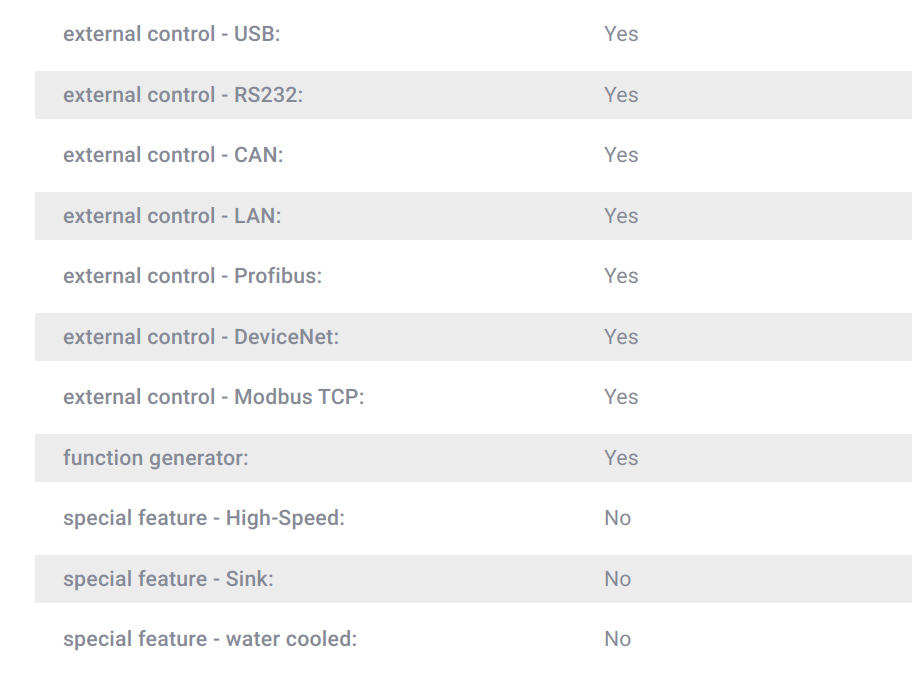Click the 'external control - RS232:' label
Image resolution: width=912 pixels, height=696 pixels.
[183, 95]
